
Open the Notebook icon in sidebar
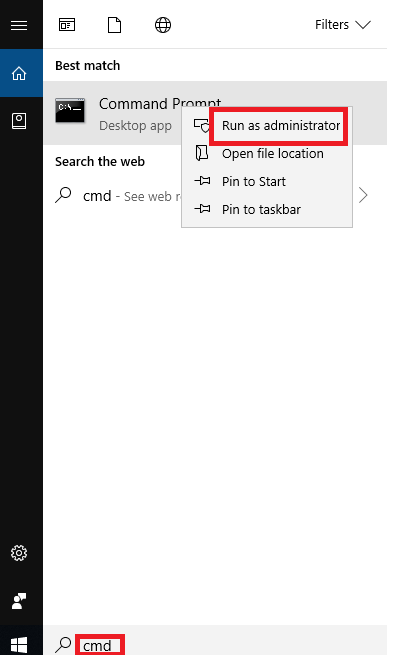[19, 121]
